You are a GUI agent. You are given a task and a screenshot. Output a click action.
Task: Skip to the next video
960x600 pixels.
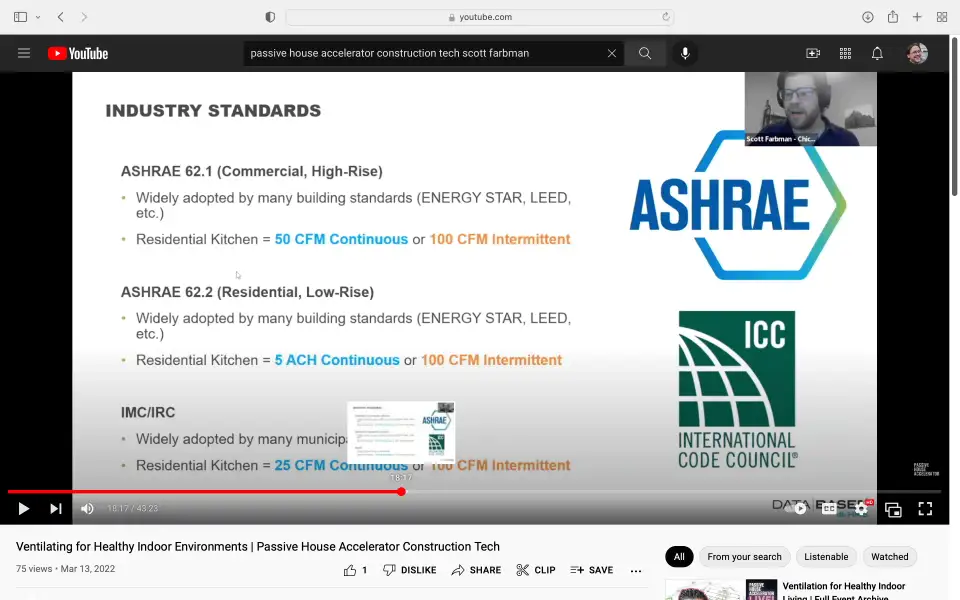[56, 509]
